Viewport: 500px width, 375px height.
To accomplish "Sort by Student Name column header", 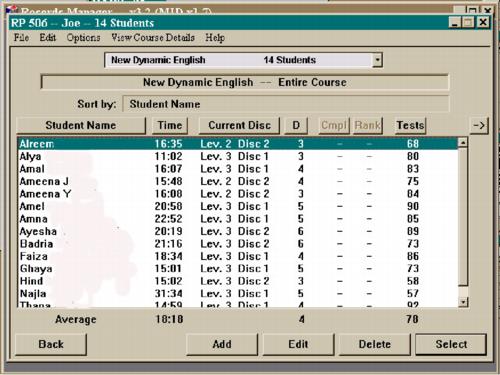I will pos(81,125).
